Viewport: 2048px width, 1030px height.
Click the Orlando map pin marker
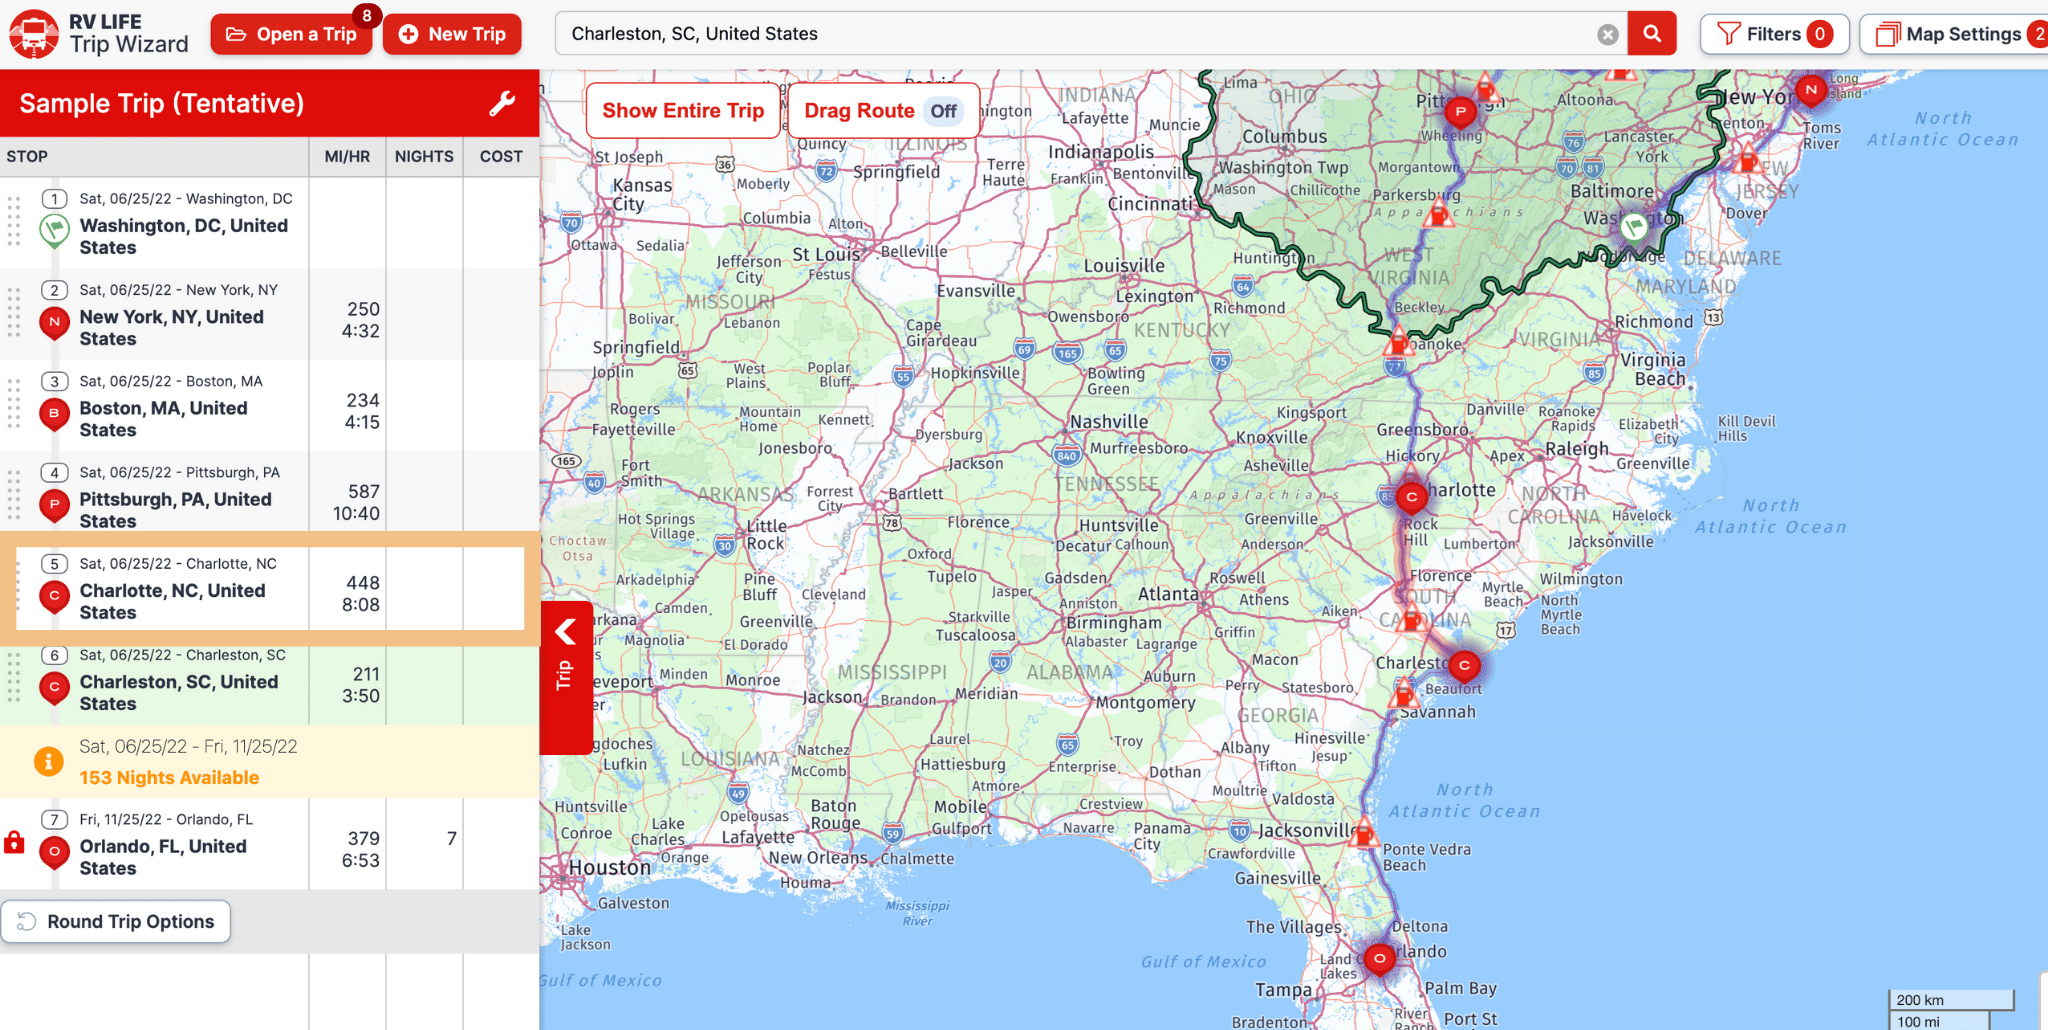[x=1379, y=959]
